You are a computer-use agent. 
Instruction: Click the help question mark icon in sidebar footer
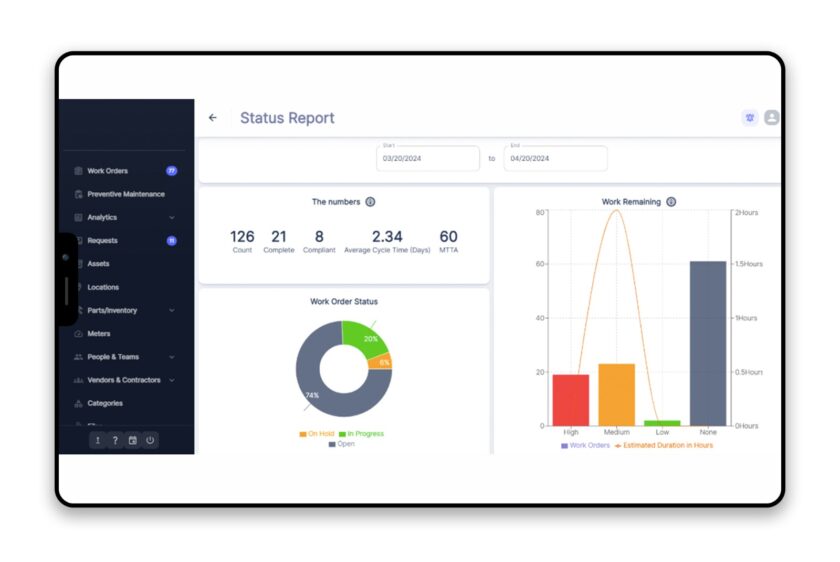point(115,440)
